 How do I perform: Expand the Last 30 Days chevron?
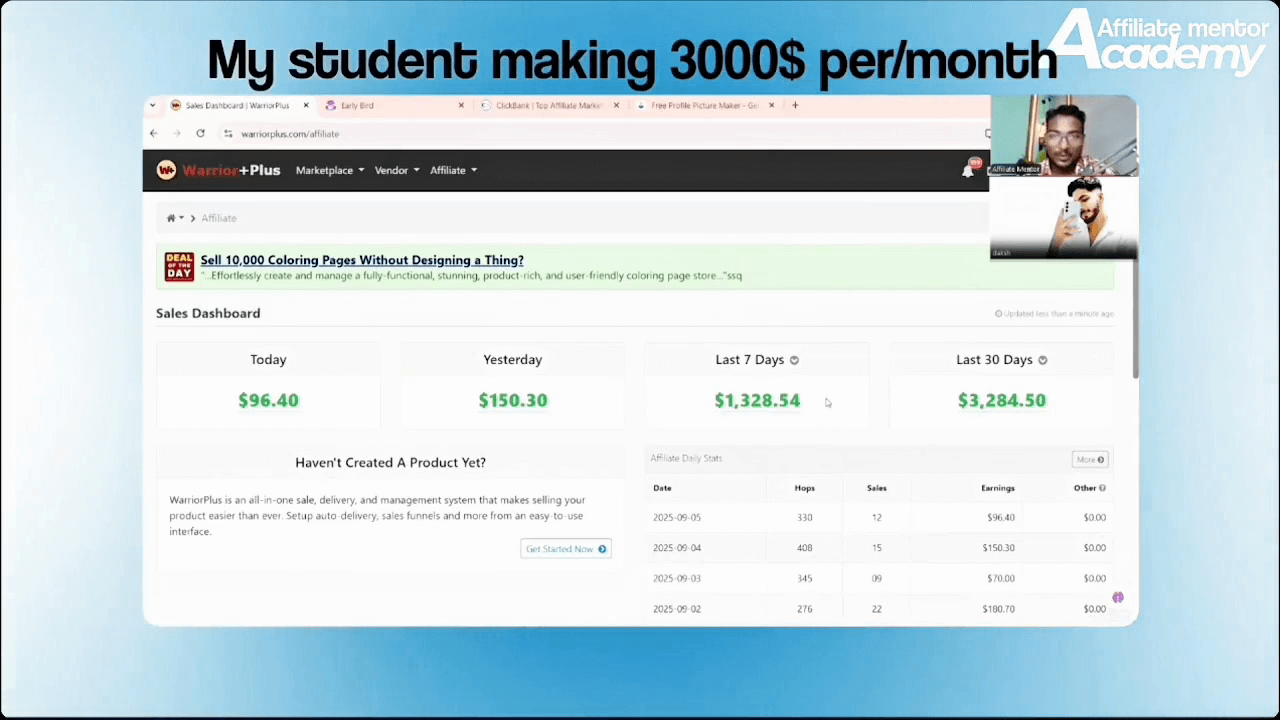tap(1042, 360)
